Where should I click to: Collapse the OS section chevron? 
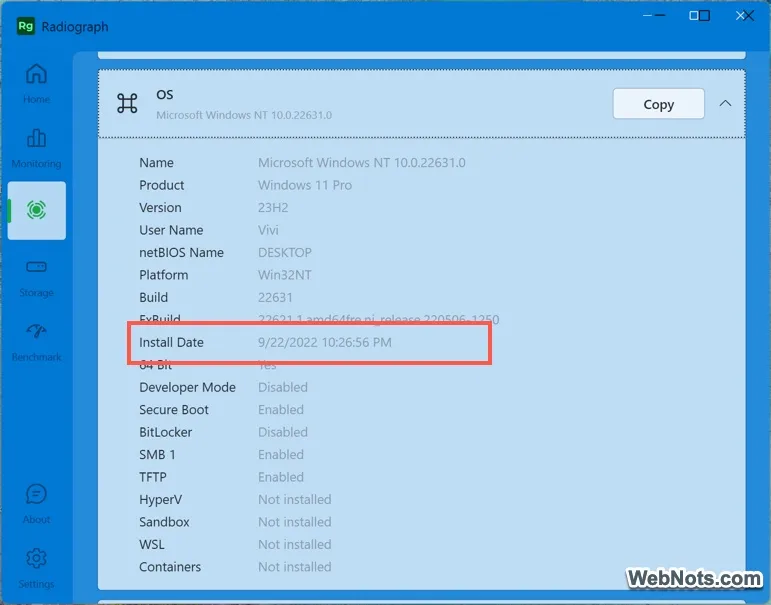725,103
